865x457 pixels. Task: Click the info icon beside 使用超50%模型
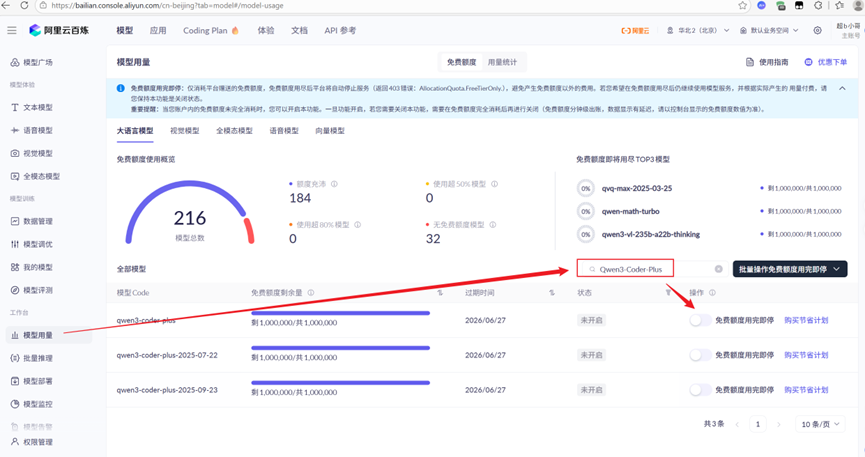coord(494,184)
